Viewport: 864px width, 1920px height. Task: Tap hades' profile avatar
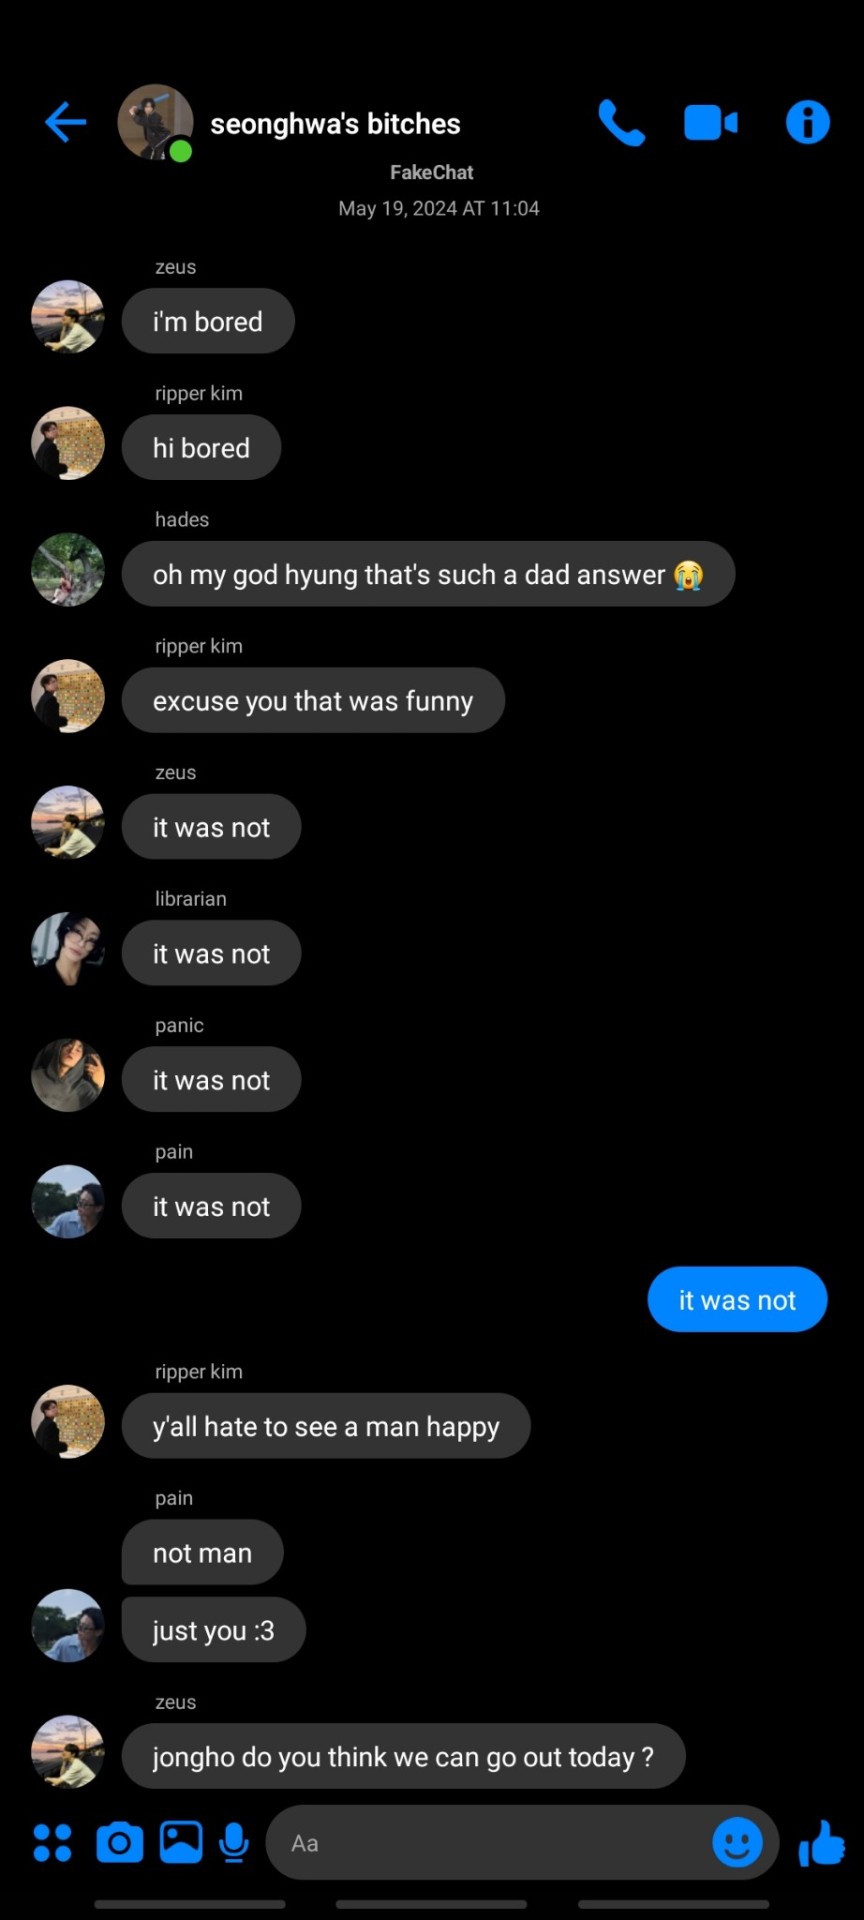[x=68, y=570]
